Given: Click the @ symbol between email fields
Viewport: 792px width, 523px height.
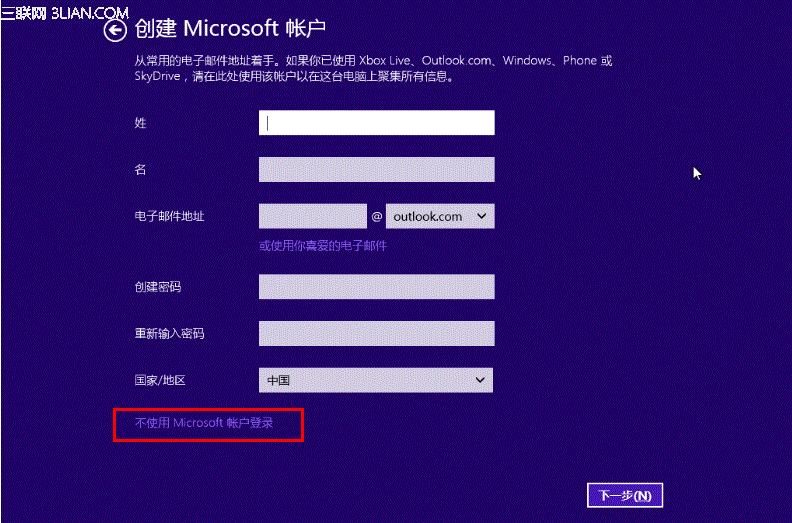Looking at the screenshot, I should (377, 216).
